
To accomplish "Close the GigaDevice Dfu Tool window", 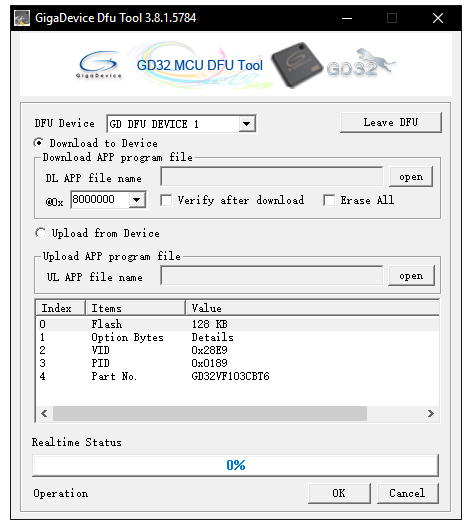I will coord(438,18).
